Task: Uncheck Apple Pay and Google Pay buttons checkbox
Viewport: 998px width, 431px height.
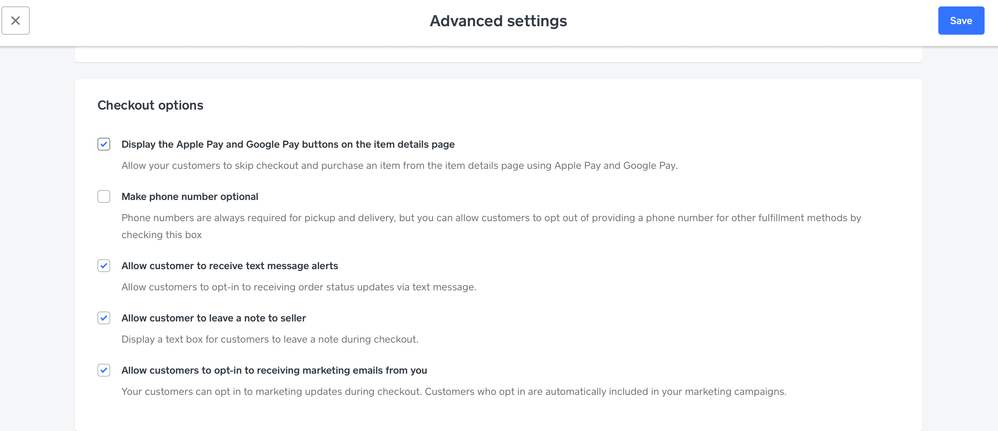Action: [x=104, y=144]
